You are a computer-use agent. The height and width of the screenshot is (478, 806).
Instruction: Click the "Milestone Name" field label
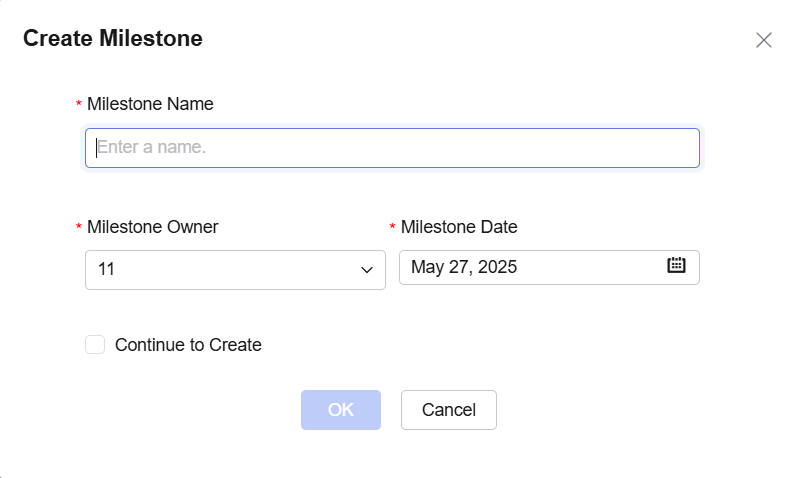pos(150,103)
